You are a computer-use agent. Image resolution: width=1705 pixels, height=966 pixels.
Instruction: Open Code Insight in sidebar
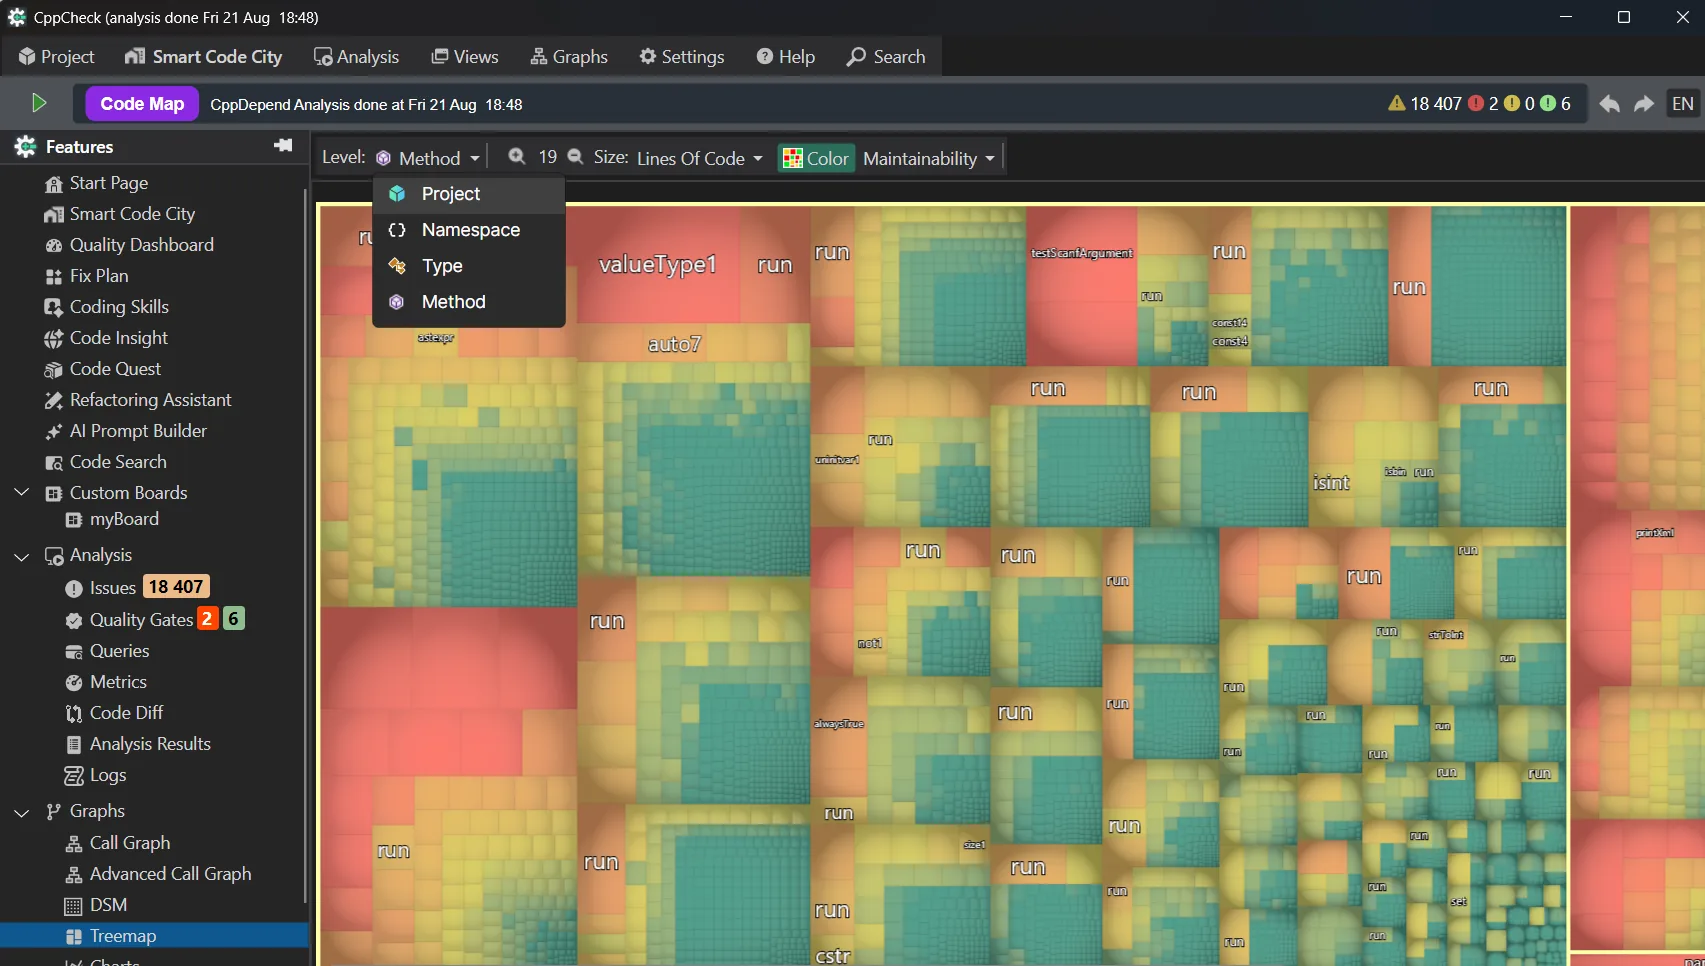click(118, 338)
